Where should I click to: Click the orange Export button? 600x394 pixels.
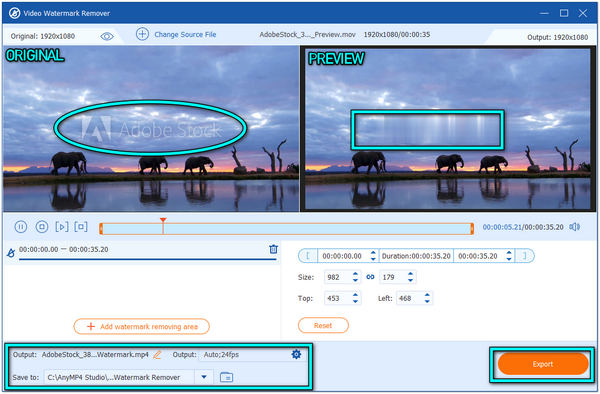click(x=542, y=364)
